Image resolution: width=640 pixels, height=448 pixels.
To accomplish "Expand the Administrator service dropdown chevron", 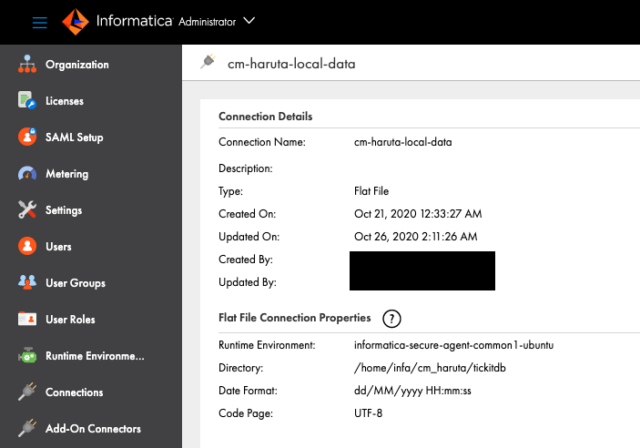I will click(249, 21).
